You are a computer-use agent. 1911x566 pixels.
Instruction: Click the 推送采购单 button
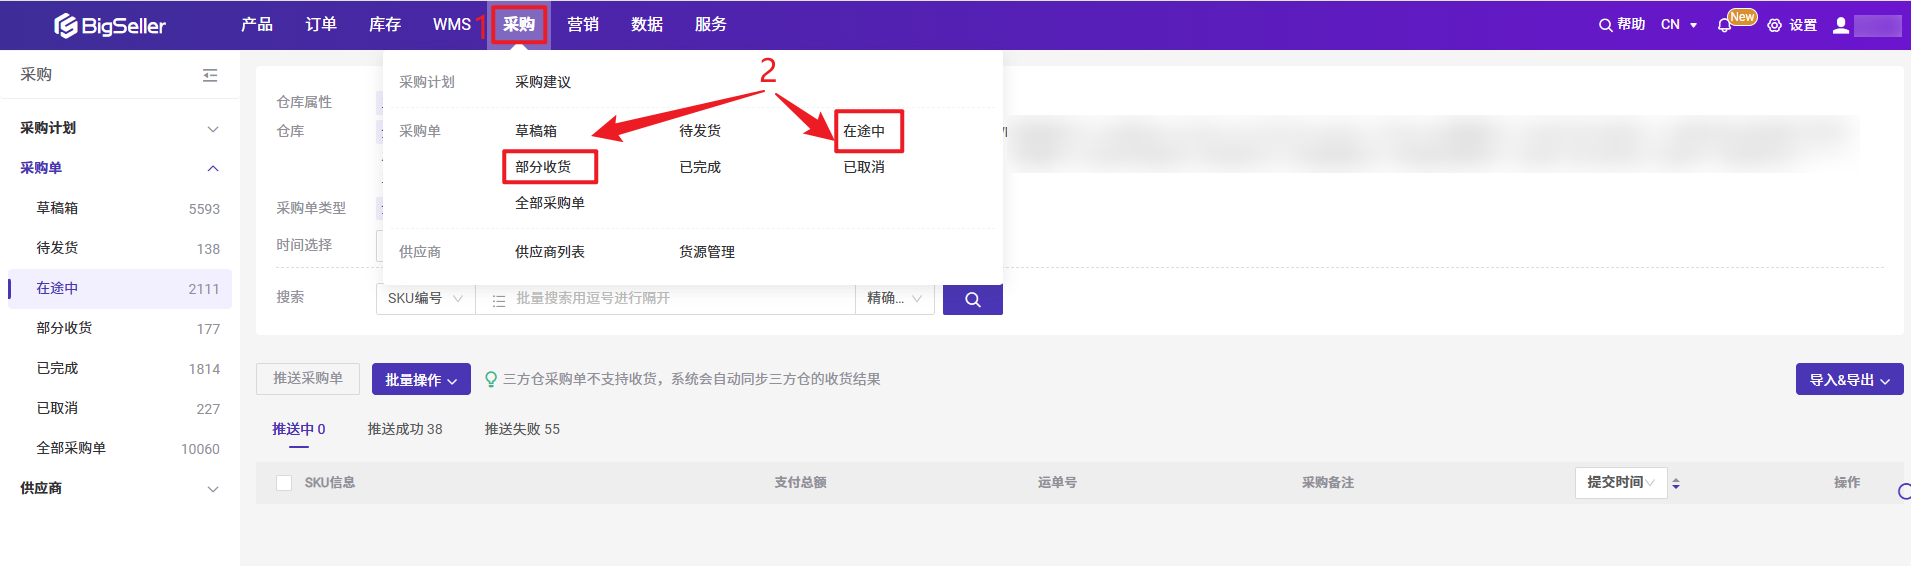coord(308,378)
